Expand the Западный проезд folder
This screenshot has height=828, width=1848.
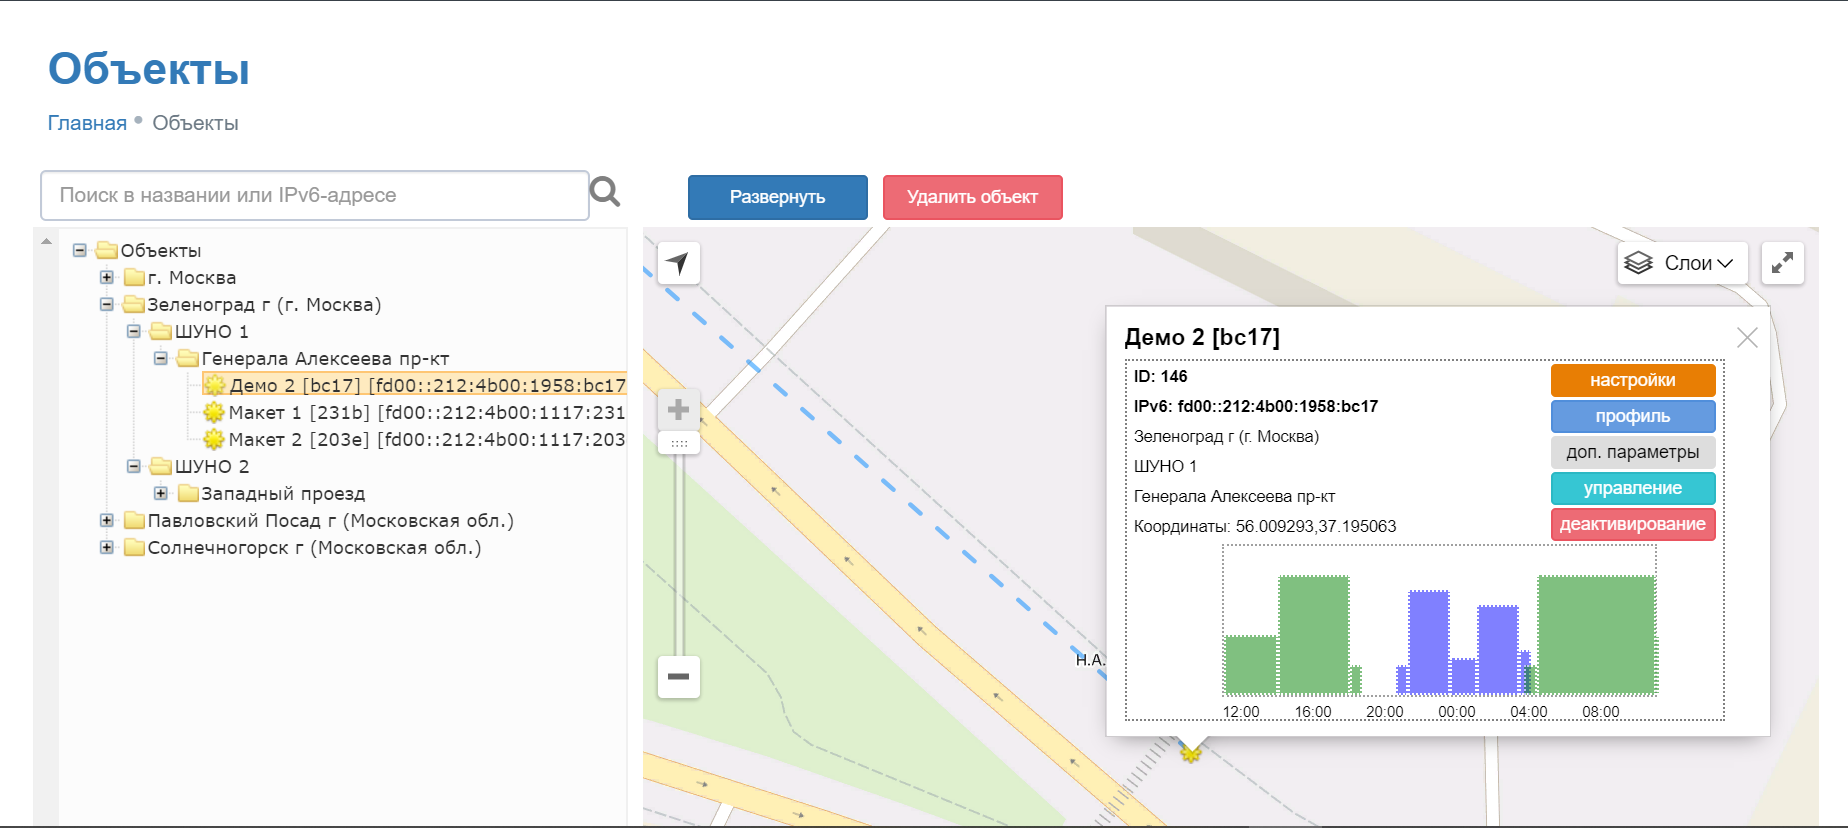coord(161,493)
